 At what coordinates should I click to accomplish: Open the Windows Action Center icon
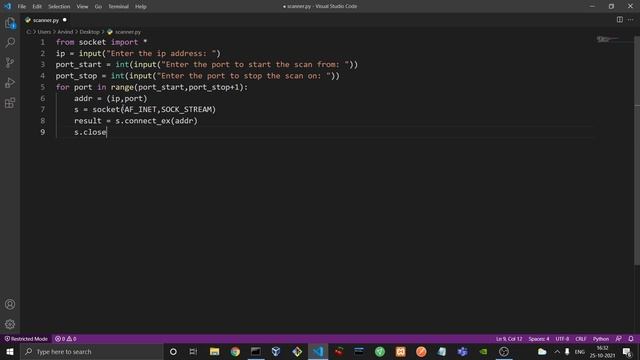tap(628, 351)
